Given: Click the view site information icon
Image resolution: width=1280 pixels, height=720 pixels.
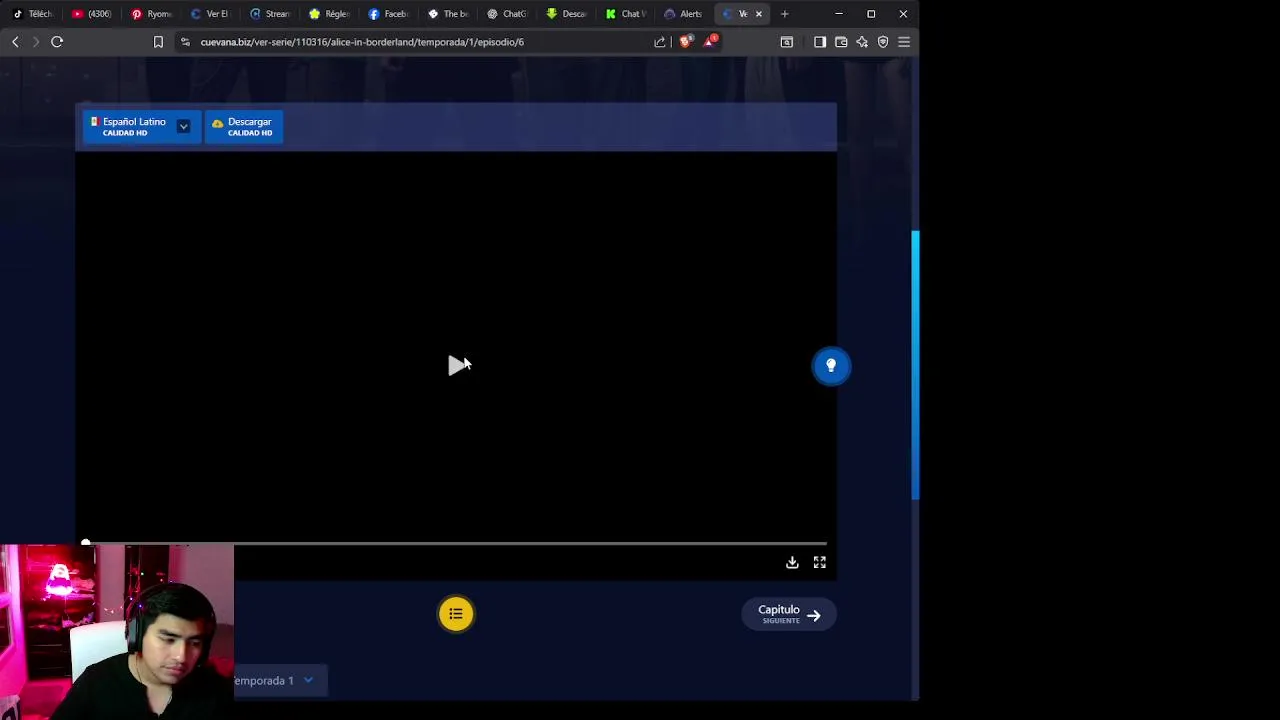Looking at the screenshot, I should (x=185, y=42).
